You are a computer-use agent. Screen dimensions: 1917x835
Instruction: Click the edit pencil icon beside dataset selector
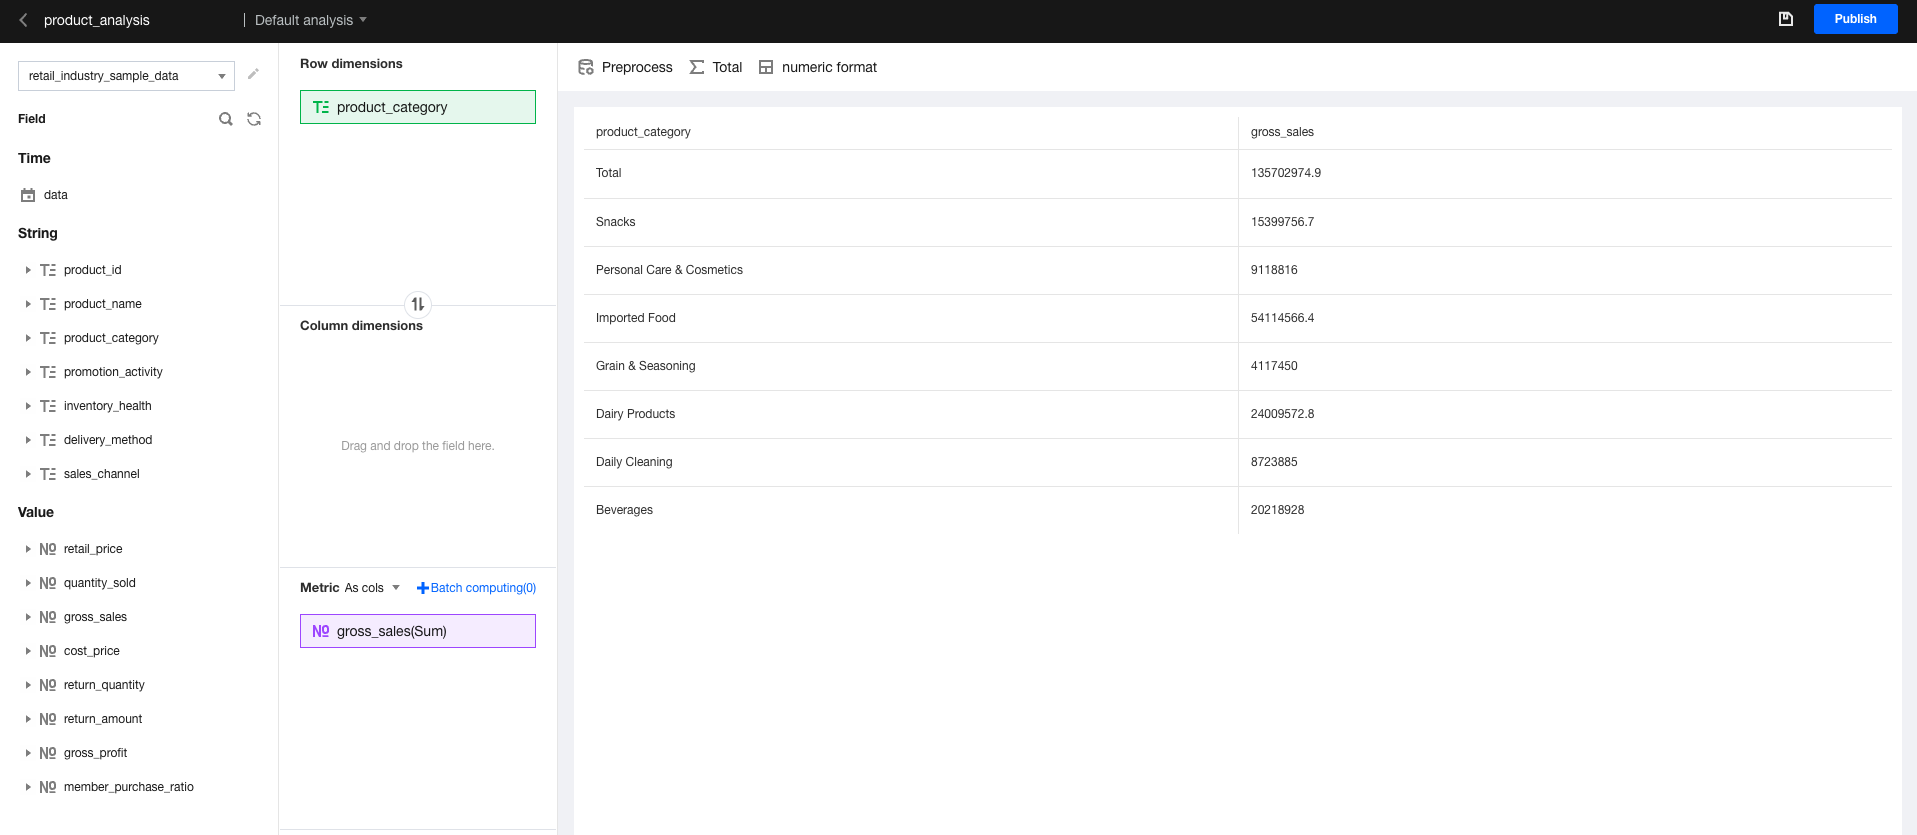254,74
